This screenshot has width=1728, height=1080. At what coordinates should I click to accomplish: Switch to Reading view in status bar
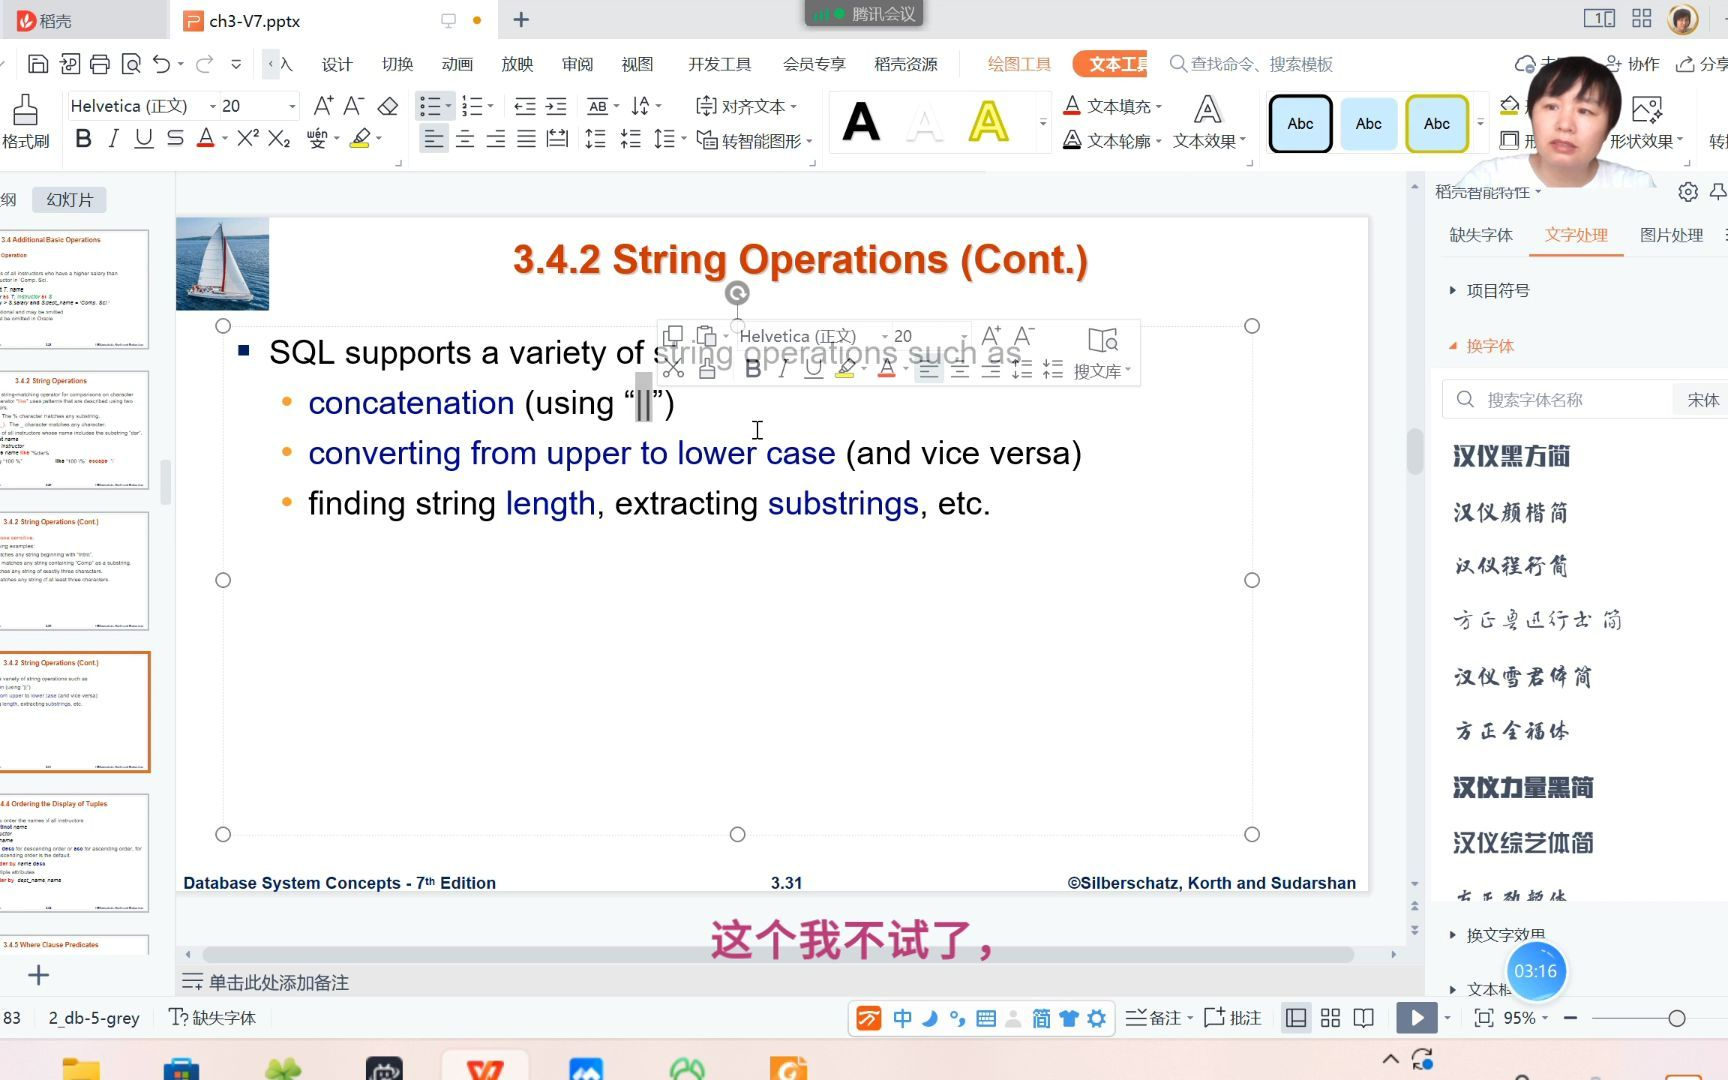tap(1364, 1018)
